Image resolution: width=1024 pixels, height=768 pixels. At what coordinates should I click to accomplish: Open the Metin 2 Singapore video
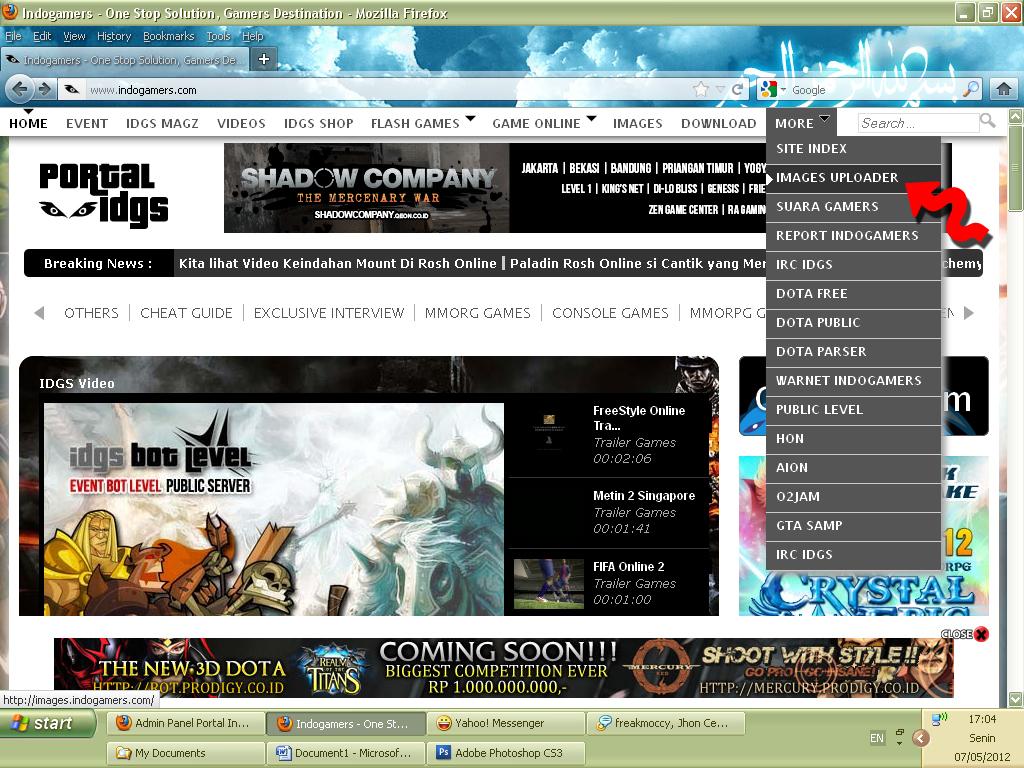[x=643, y=496]
